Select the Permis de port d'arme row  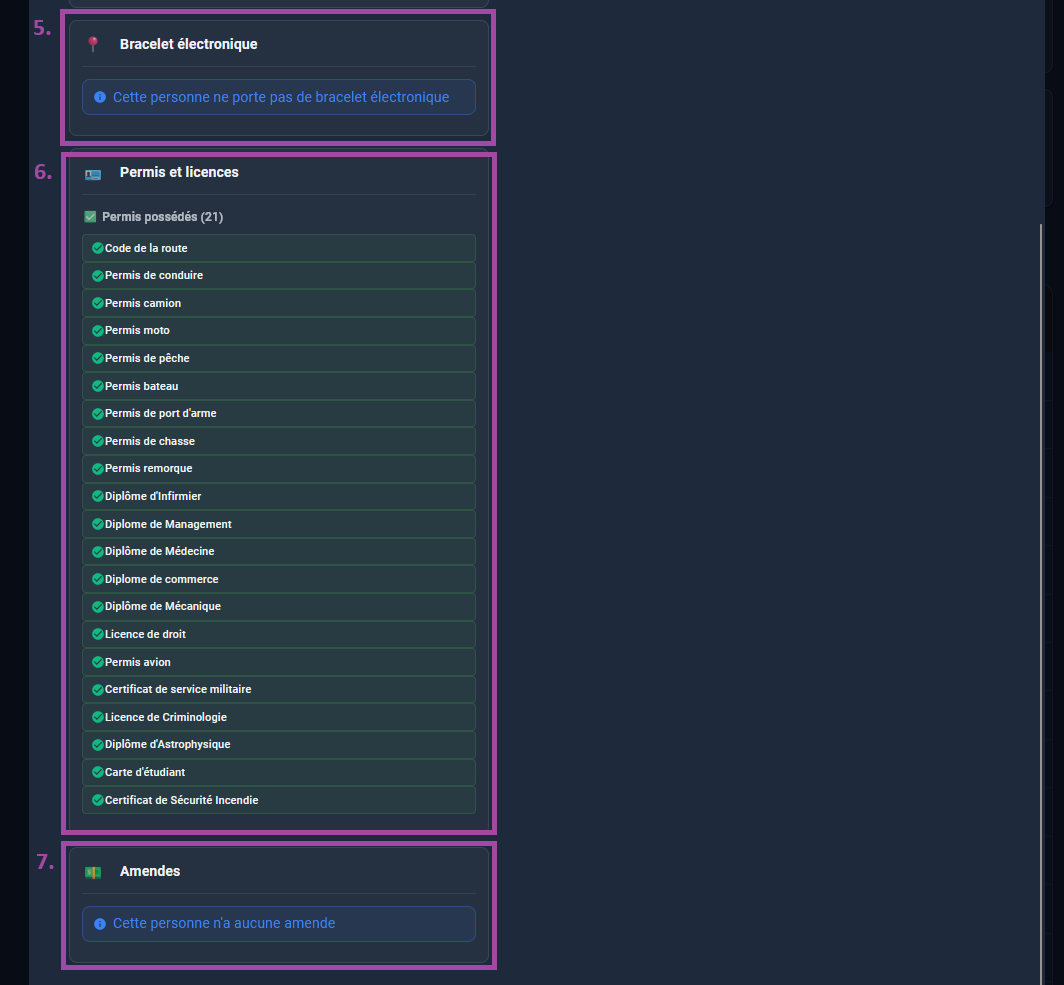click(278, 414)
